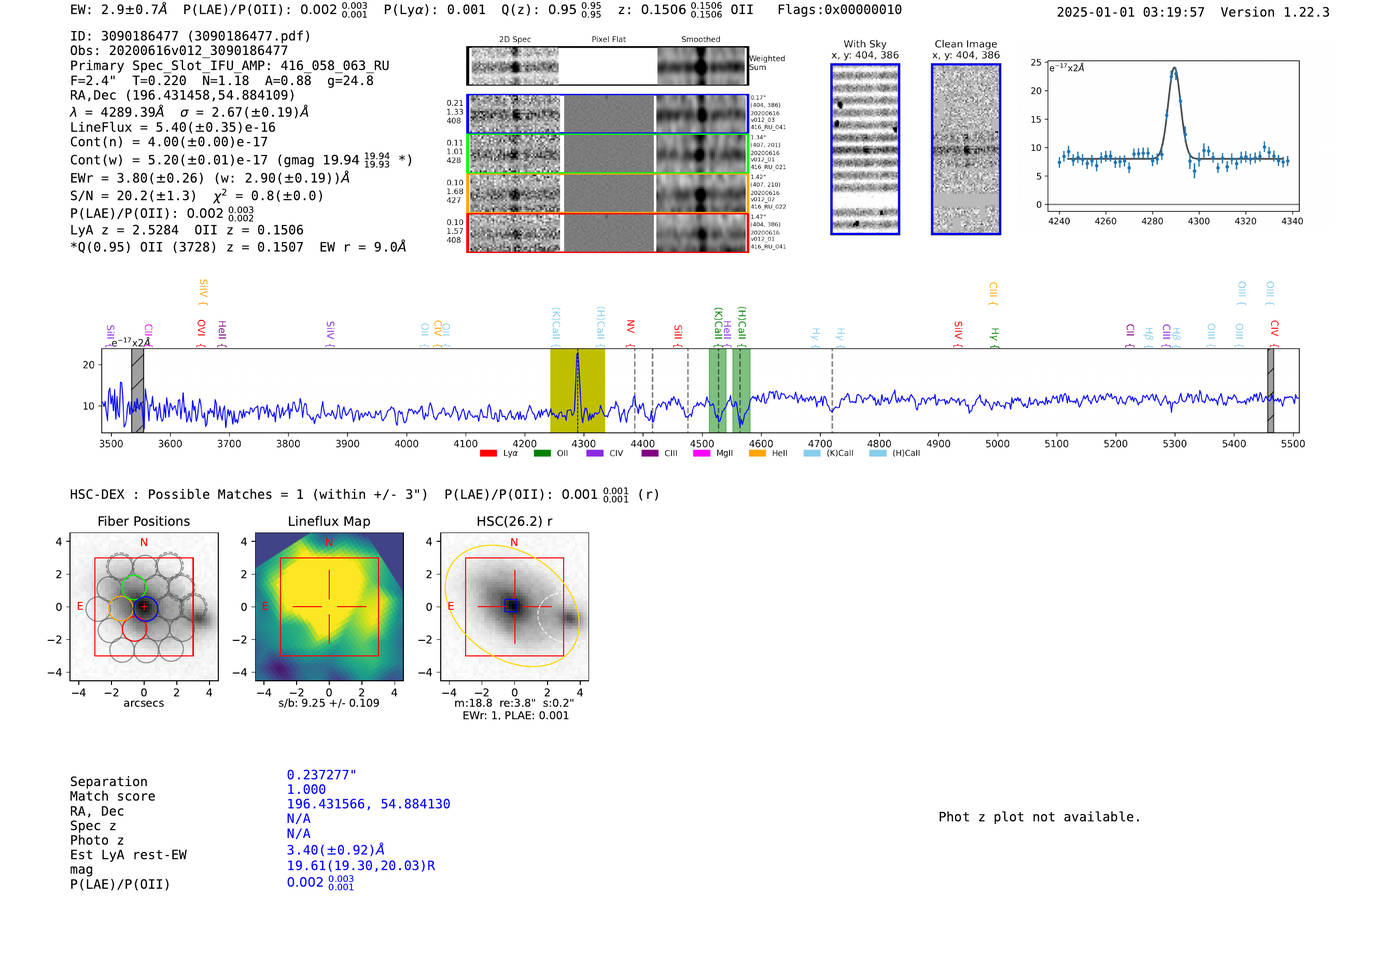This screenshot has height=953, width=1400.
Task: Click the red NV line label above spectrum
Action: [631, 329]
